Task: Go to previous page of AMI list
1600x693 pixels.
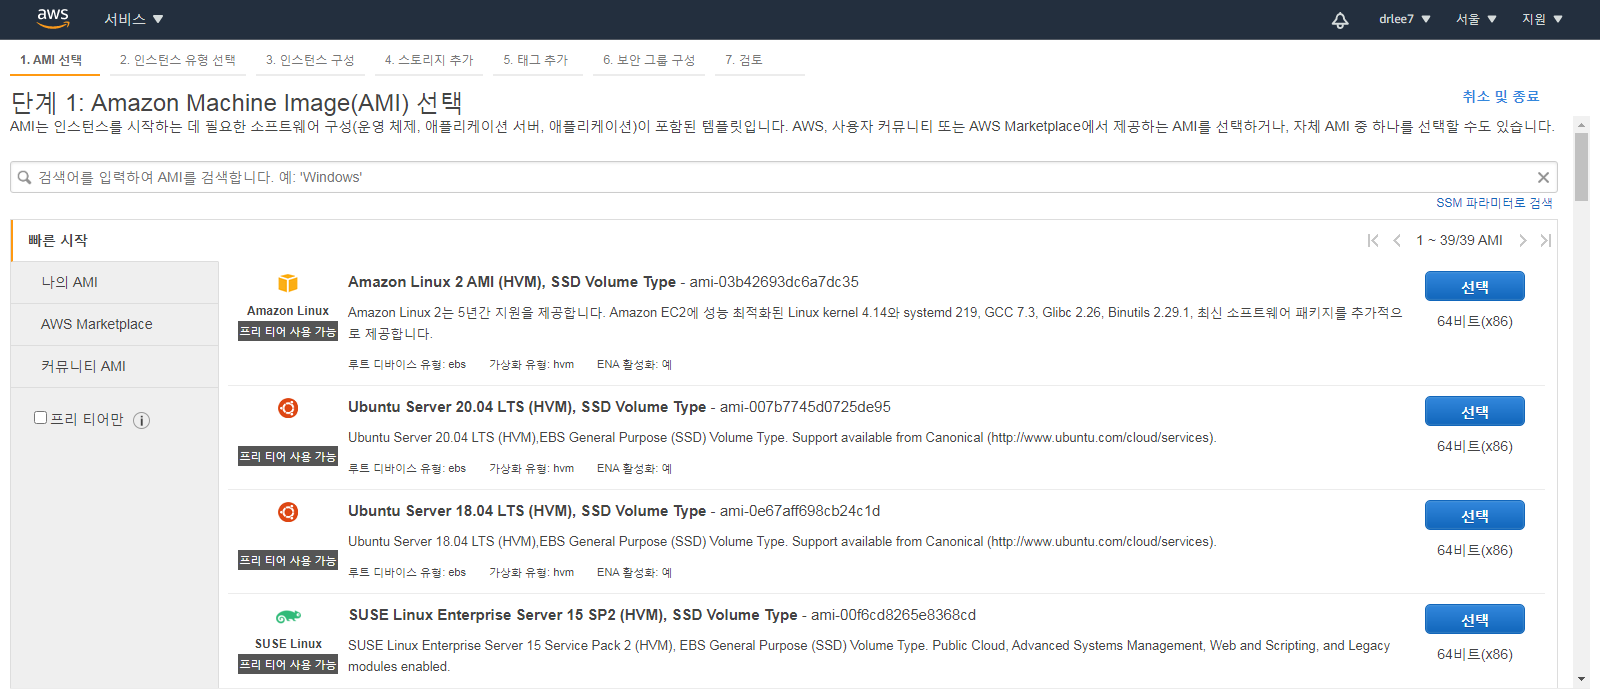Action: point(1397,240)
